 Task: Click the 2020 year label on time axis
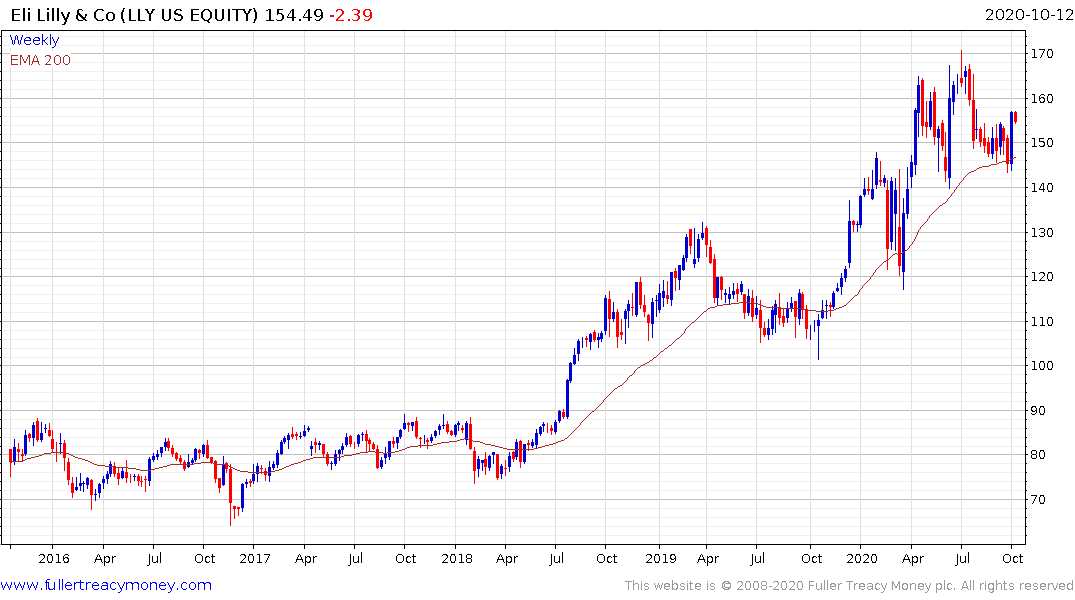click(862, 558)
